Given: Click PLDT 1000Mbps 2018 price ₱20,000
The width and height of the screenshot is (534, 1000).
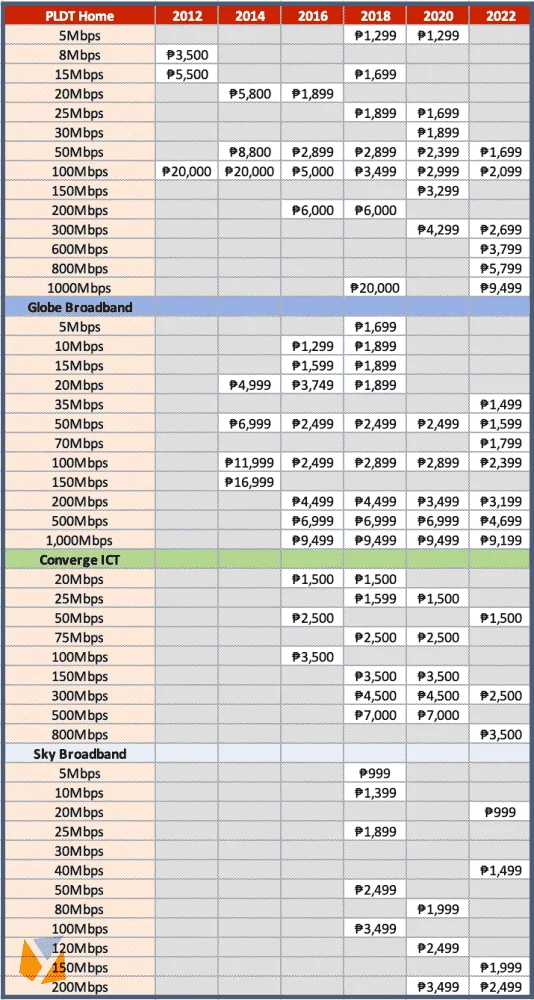Looking at the screenshot, I should tap(374, 288).
